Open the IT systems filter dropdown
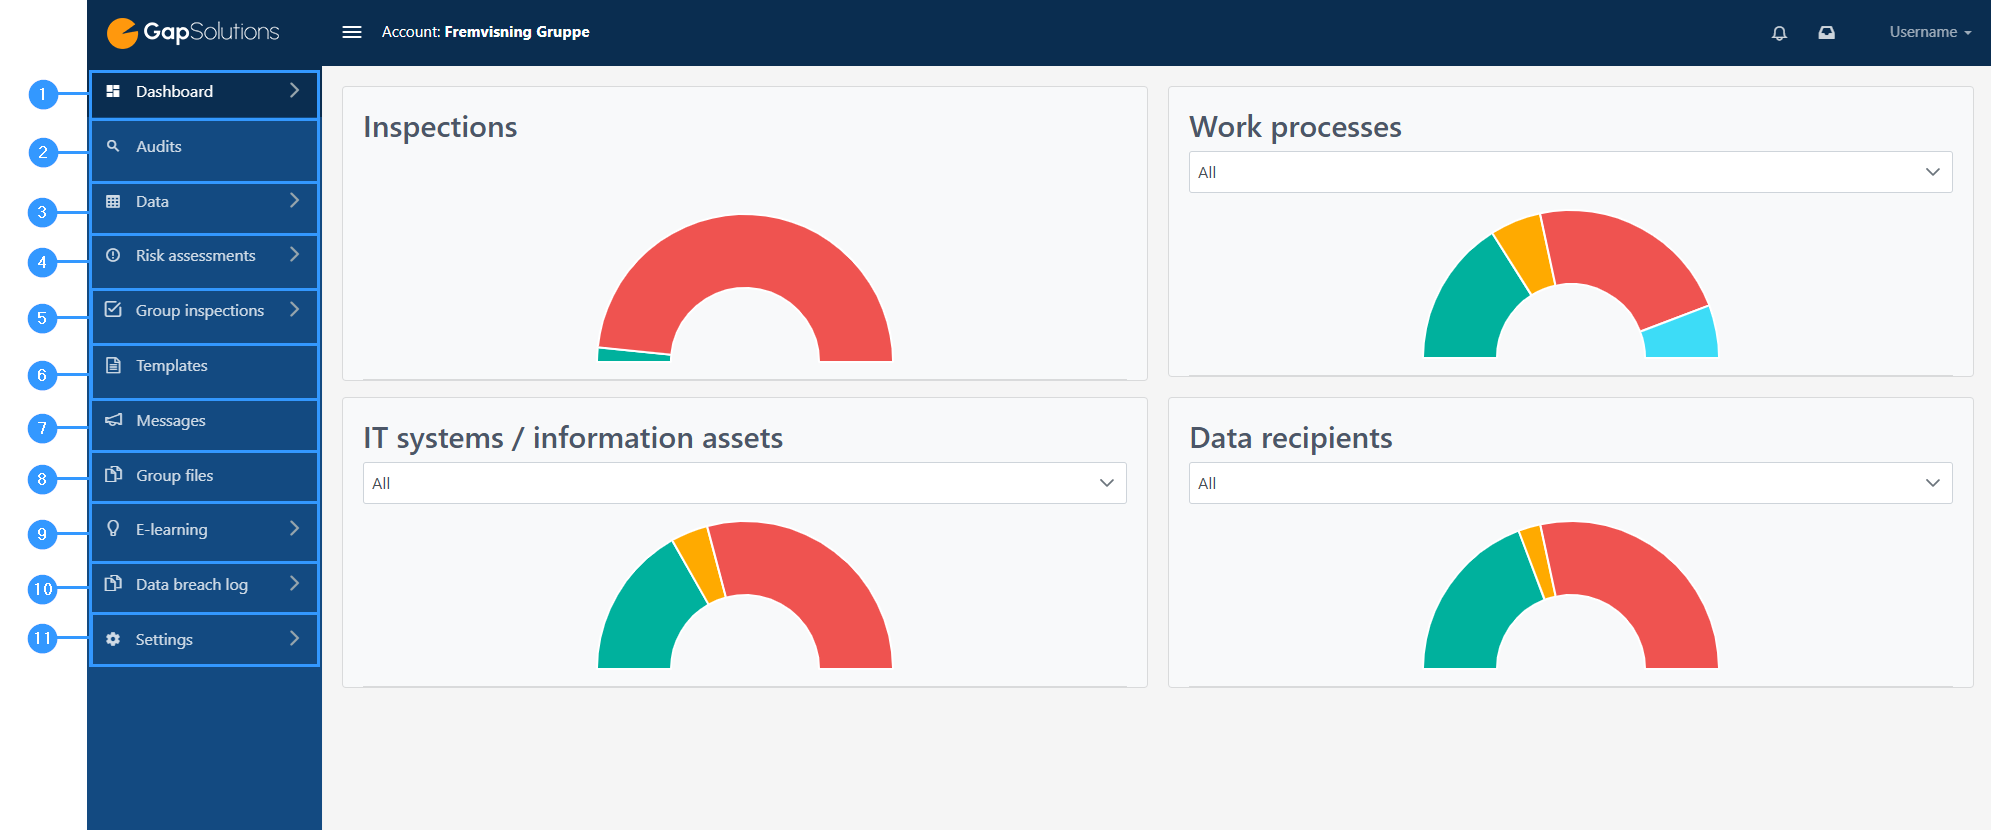Image resolution: width=2013 pixels, height=830 pixels. (x=744, y=483)
